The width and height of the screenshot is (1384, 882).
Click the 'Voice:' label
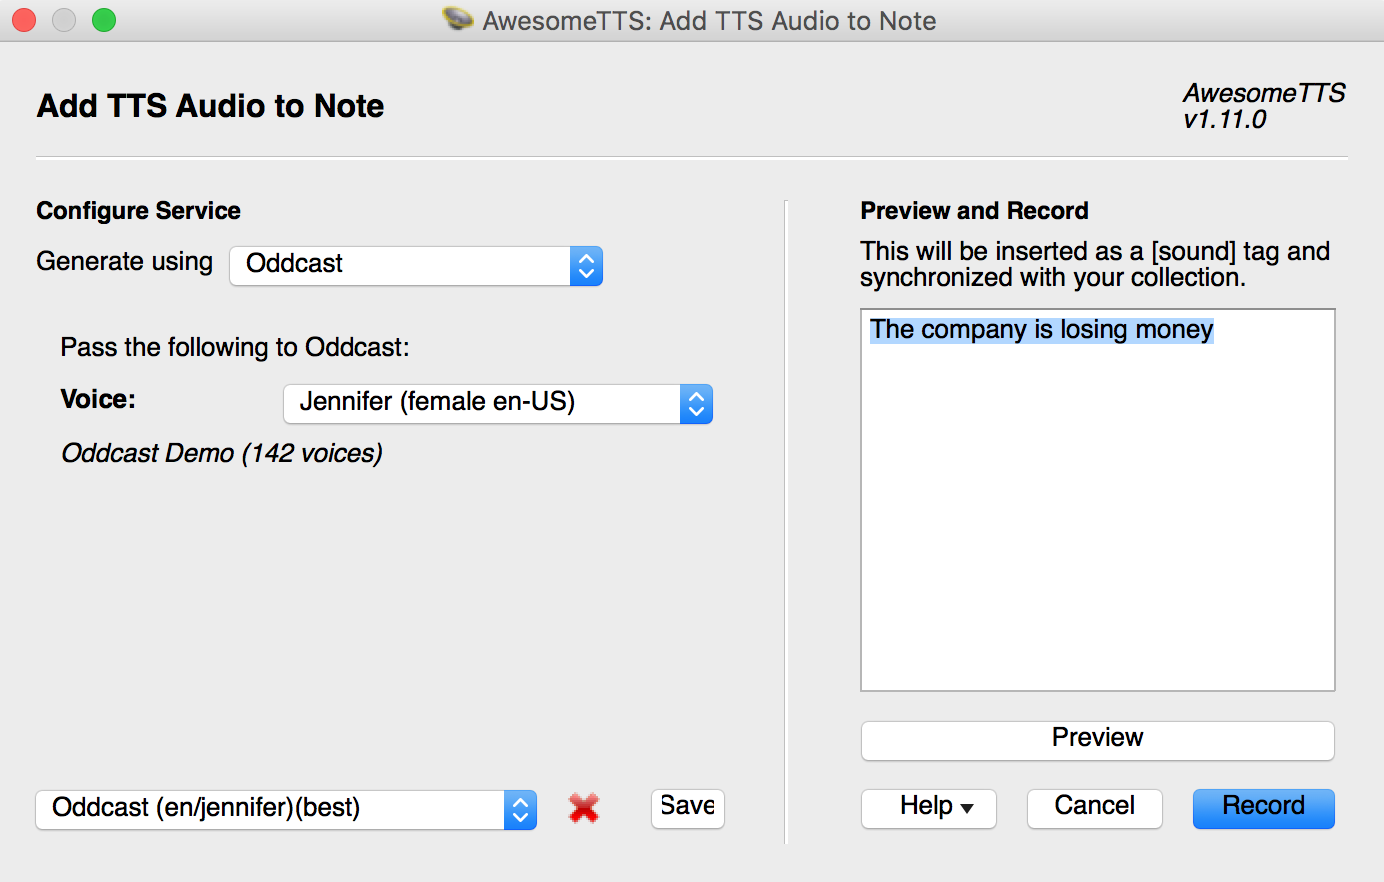point(98,399)
